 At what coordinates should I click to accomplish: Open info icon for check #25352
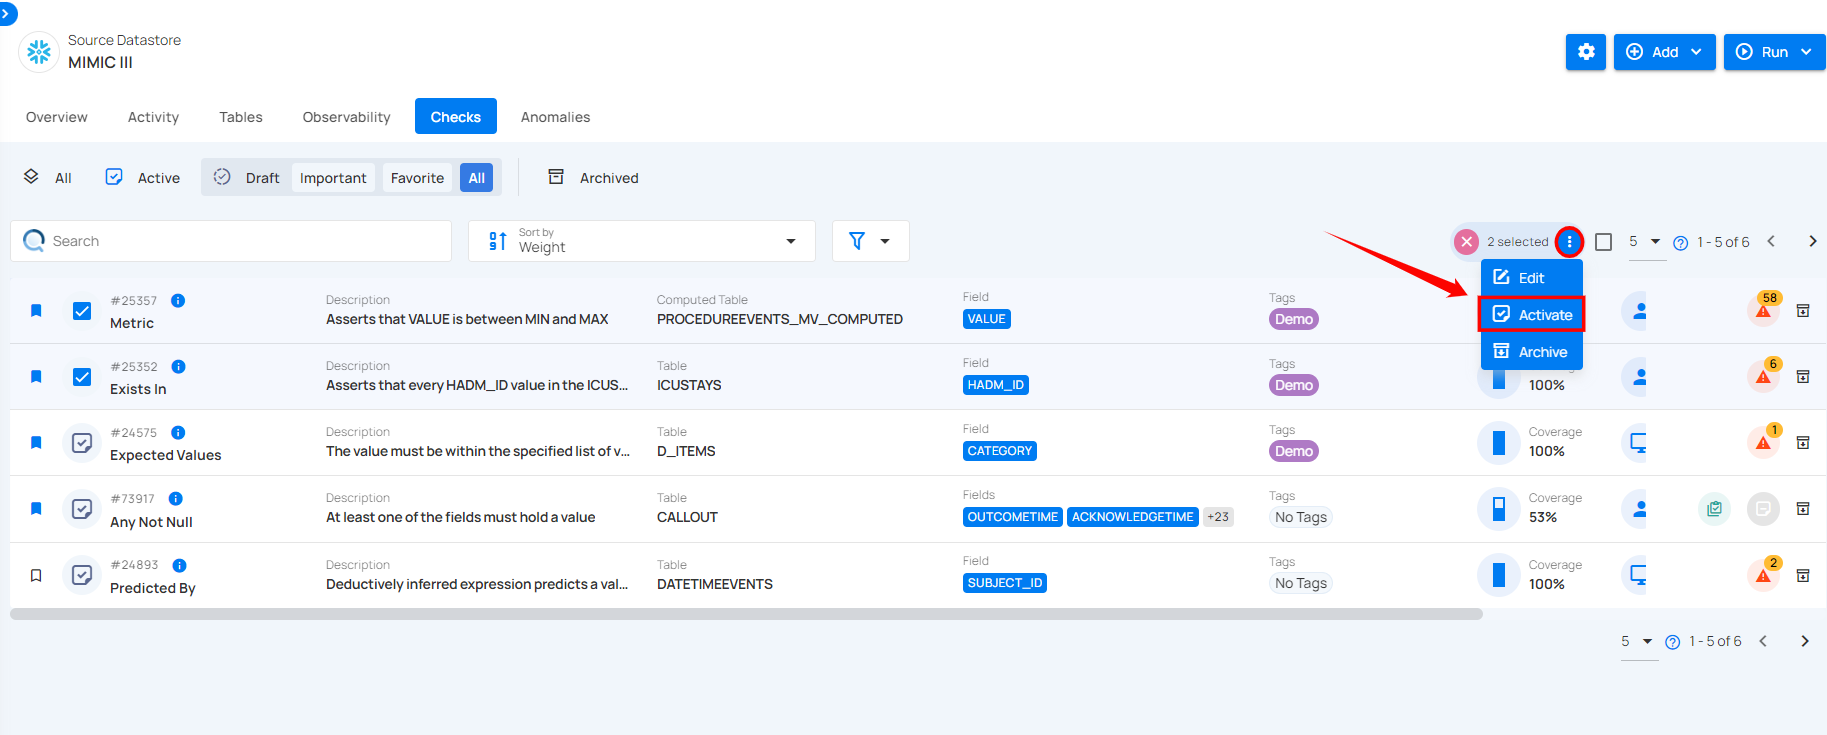click(178, 366)
